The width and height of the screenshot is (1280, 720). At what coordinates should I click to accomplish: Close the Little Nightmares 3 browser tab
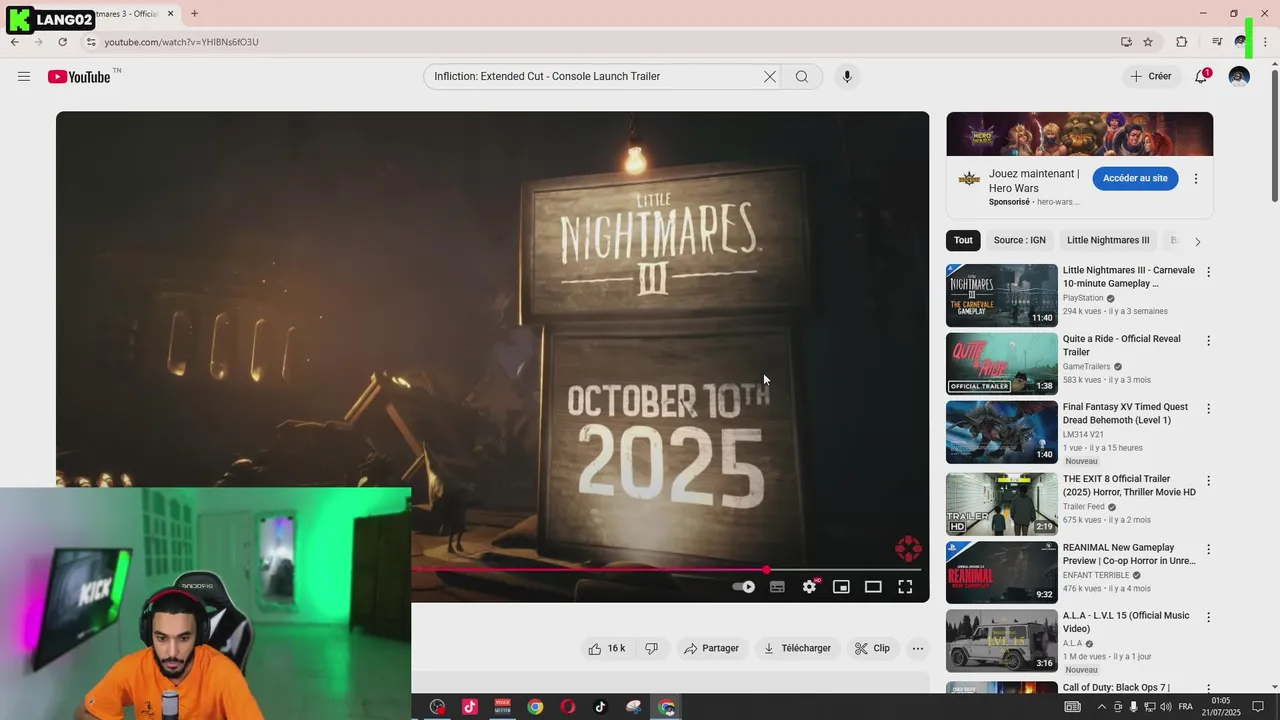pyautogui.click(x=171, y=14)
